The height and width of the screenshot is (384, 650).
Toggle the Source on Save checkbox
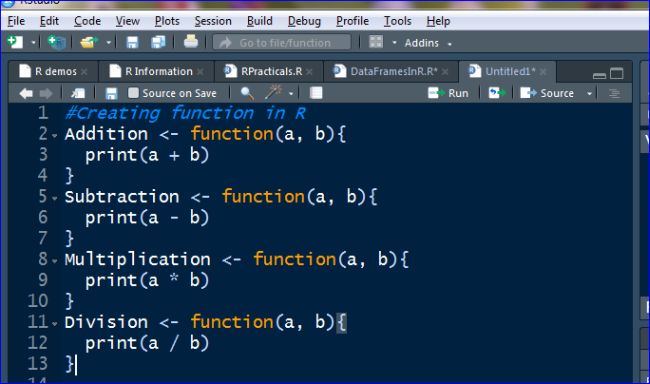coord(133,93)
